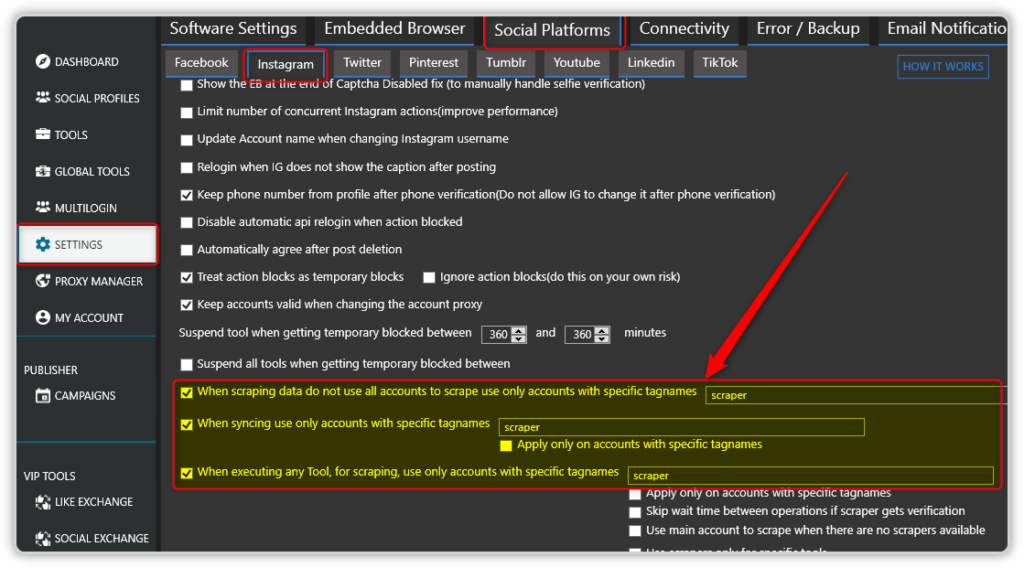Click the Social Profiles people icon
The width and height of the screenshot is (1024, 568).
pyautogui.click(x=43, y=98)
